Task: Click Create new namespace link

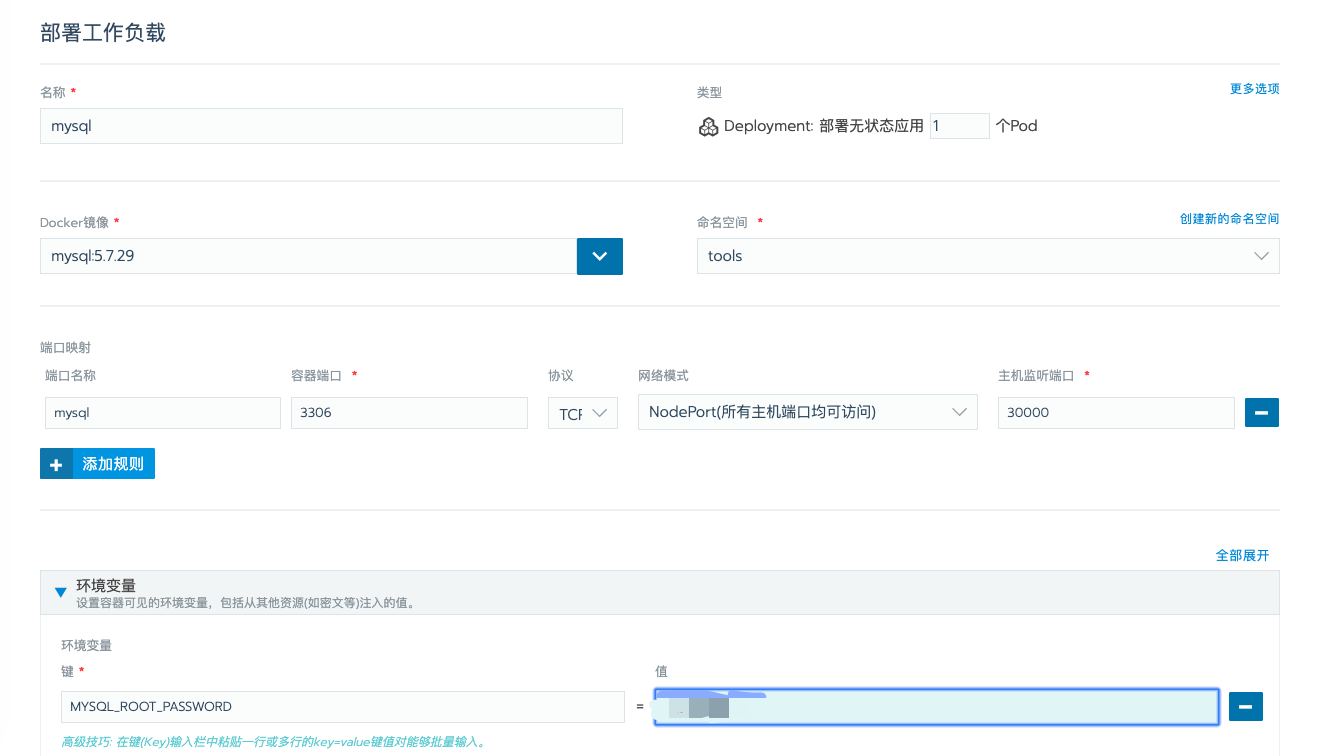Action: tap(1229, 219)
